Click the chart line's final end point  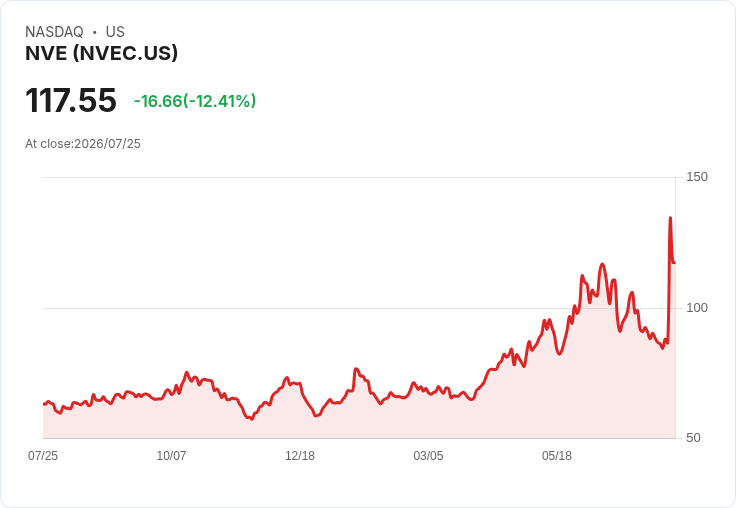click(x=674, y=262)
